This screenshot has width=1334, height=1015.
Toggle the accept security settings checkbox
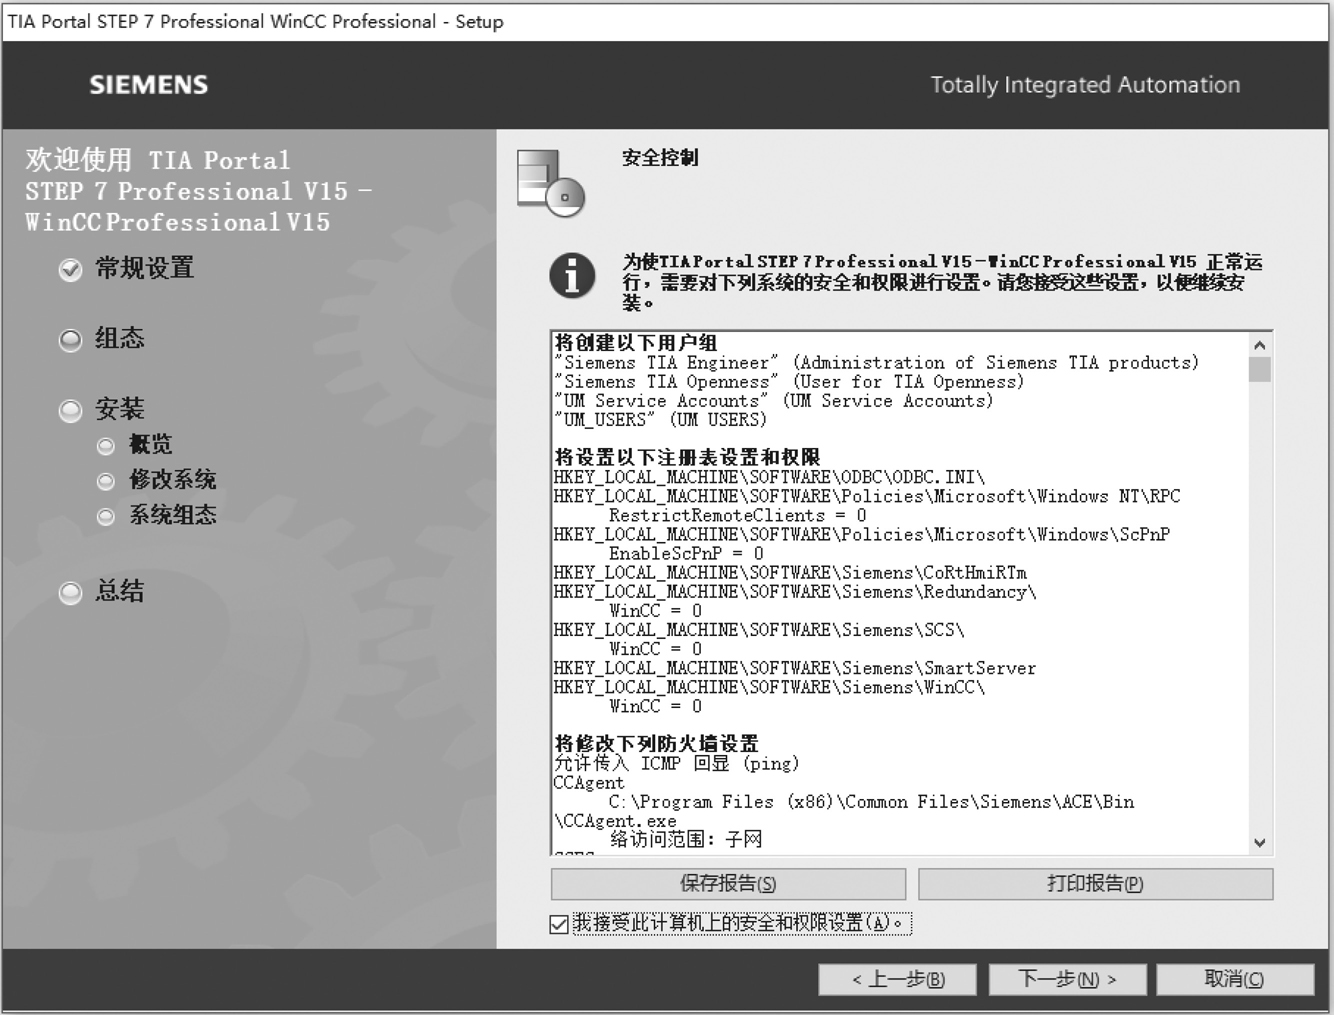pos(559,924)
